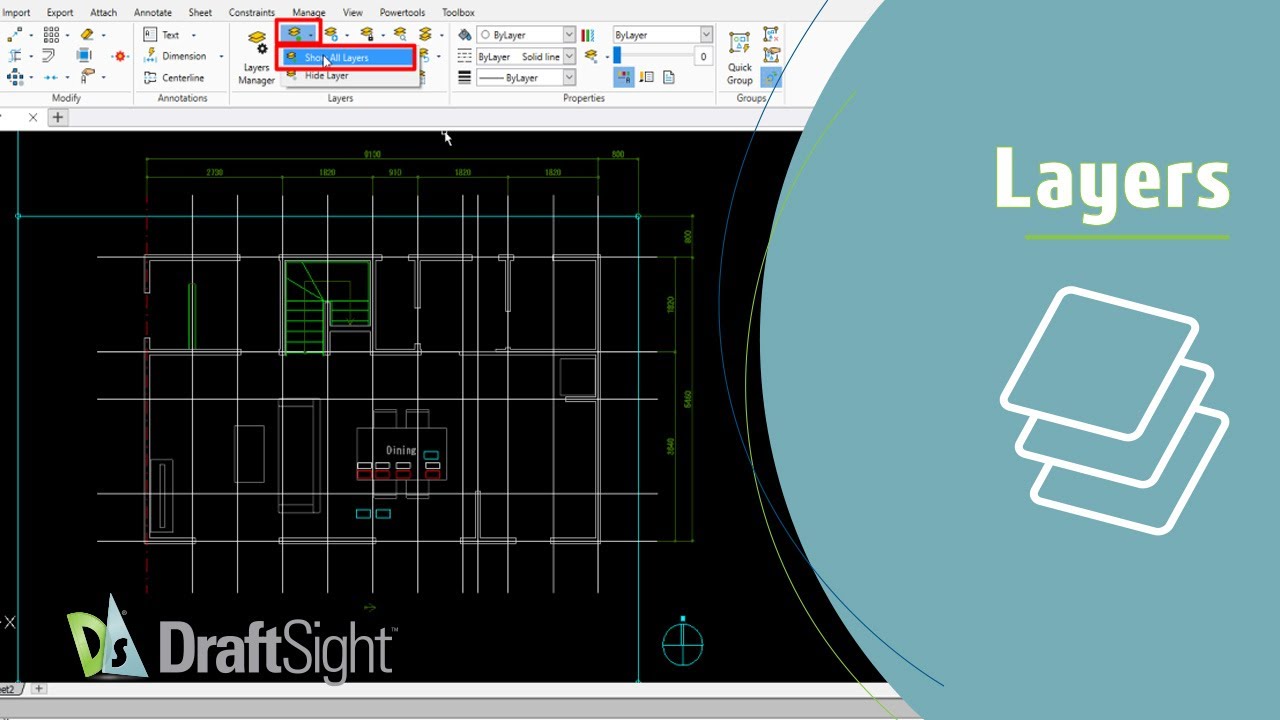
Task: Click the line style icon in Properties
Action: coord(465,57)
